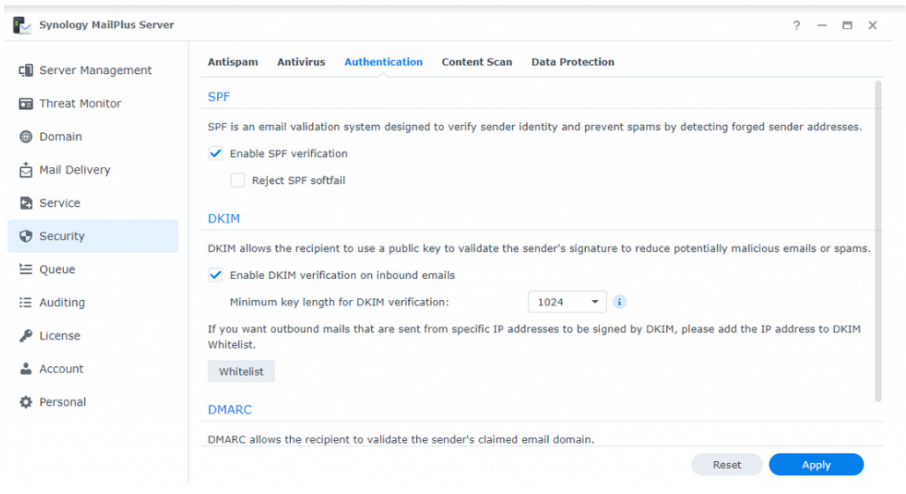Viewport: 906px width, 494px height.
Task: Toggle Enable DKIM verification on inbound emails
Action: [216, 275]
